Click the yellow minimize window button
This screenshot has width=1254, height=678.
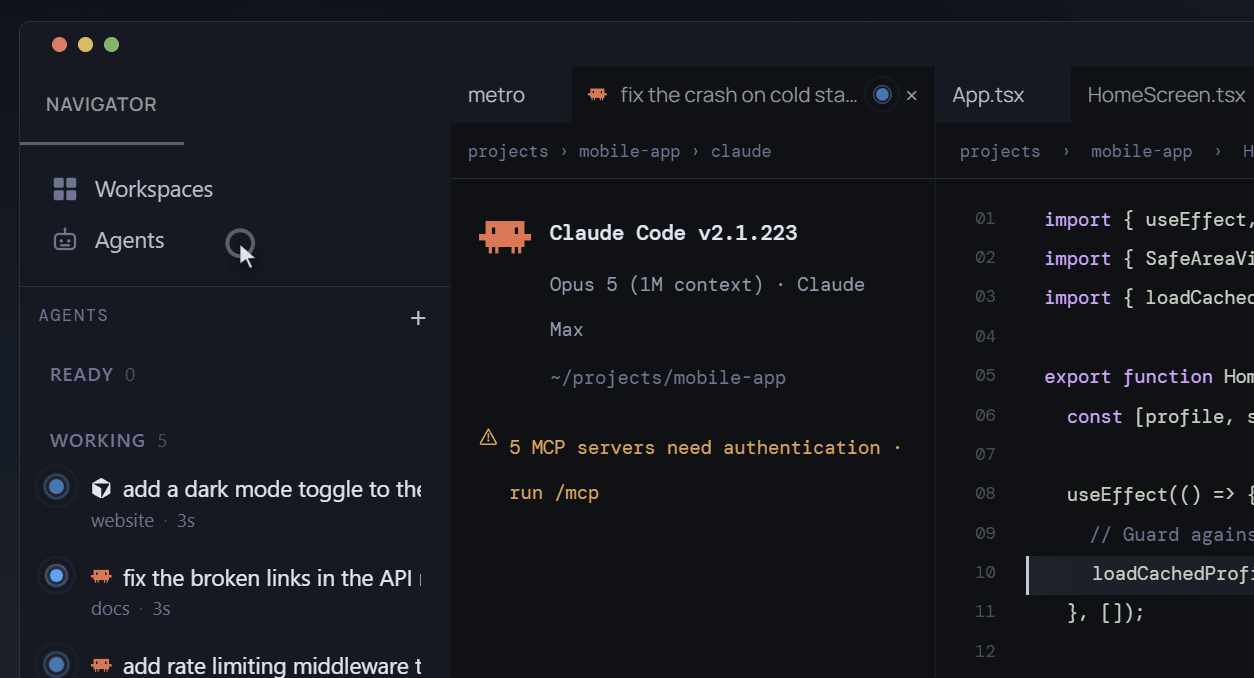pos(85,44)
